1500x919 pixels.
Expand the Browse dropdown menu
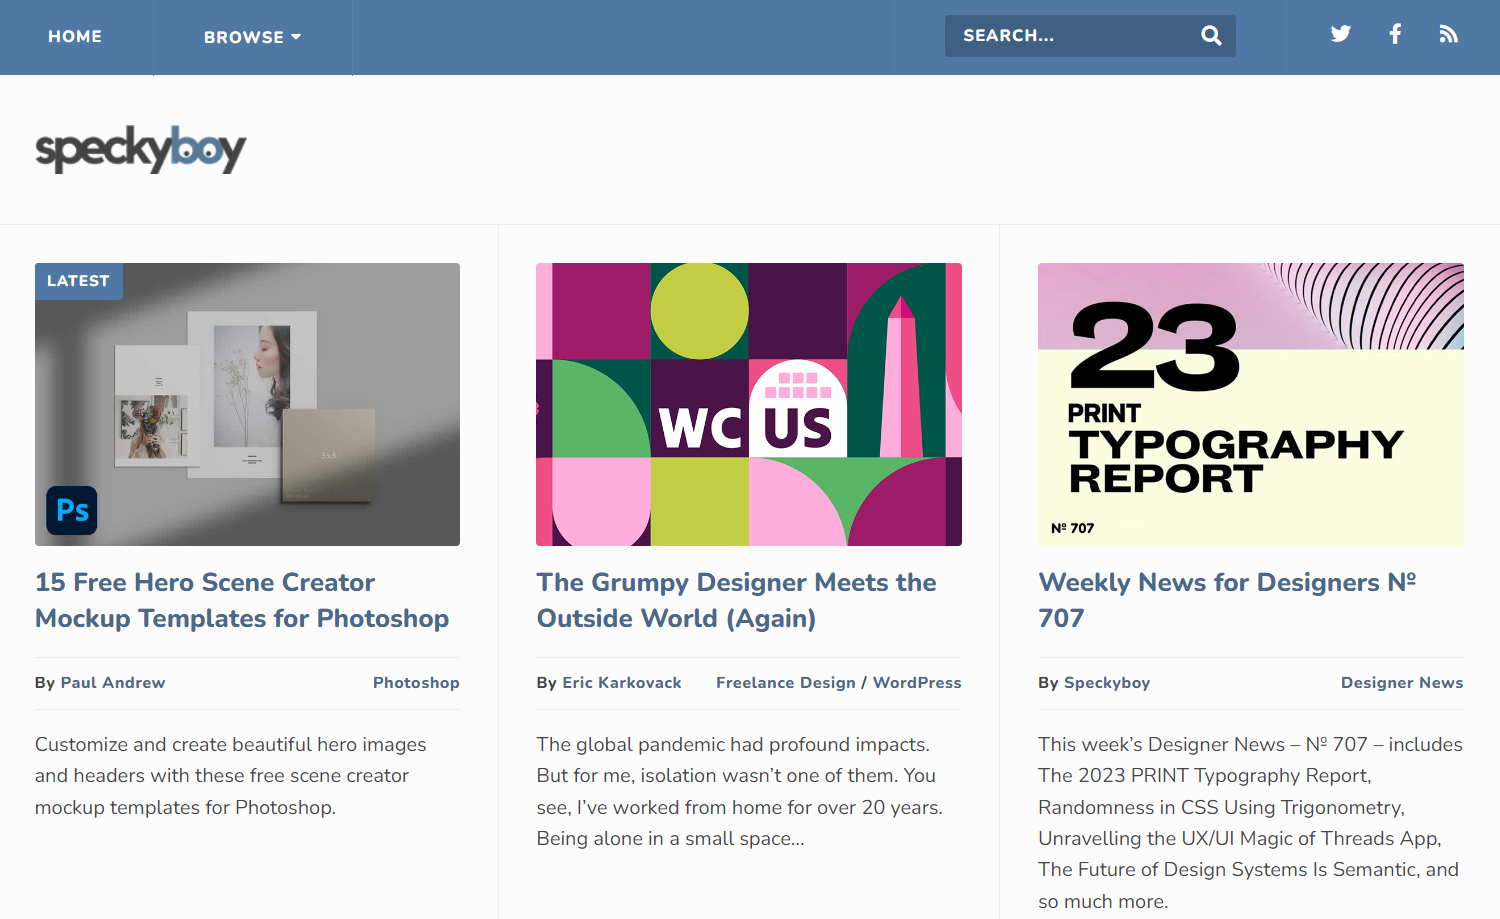point(252,37)
